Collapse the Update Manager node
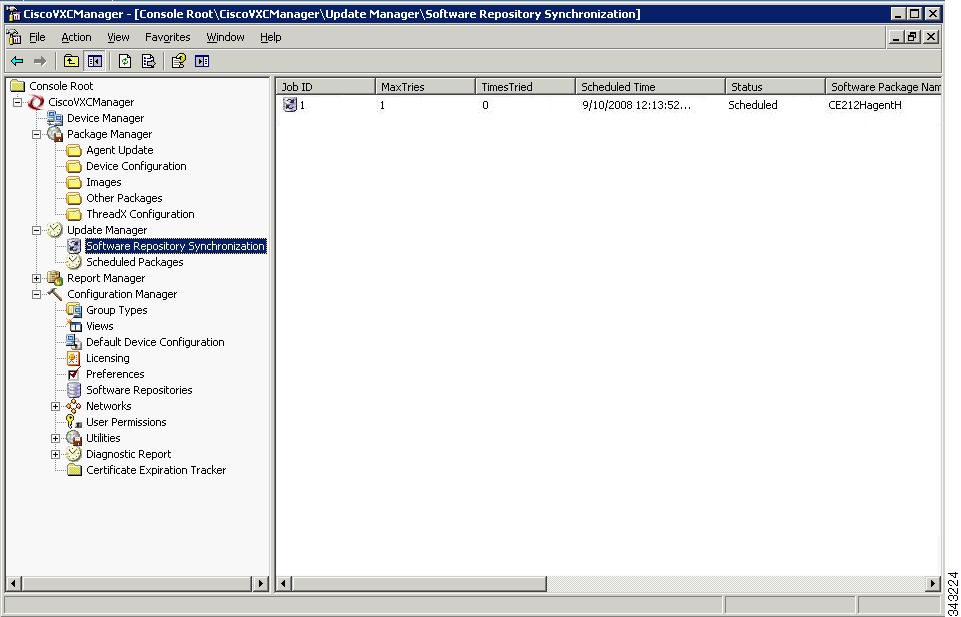This screenshot has height=617, width=961. pyautogui.click(x=37, y=230)
